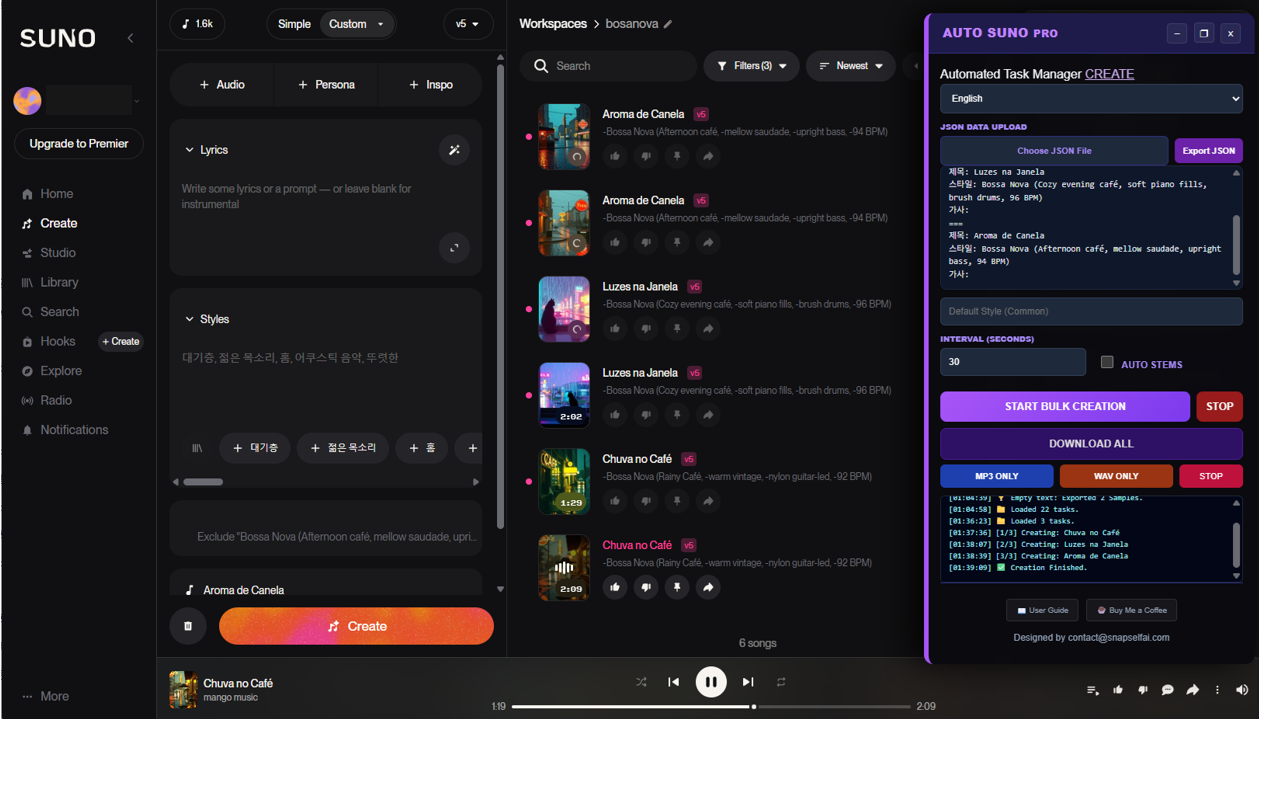Click the magic wand lyrics generator icon
The width and height of the screenshot is (1280, 800).
coord(454,150)
